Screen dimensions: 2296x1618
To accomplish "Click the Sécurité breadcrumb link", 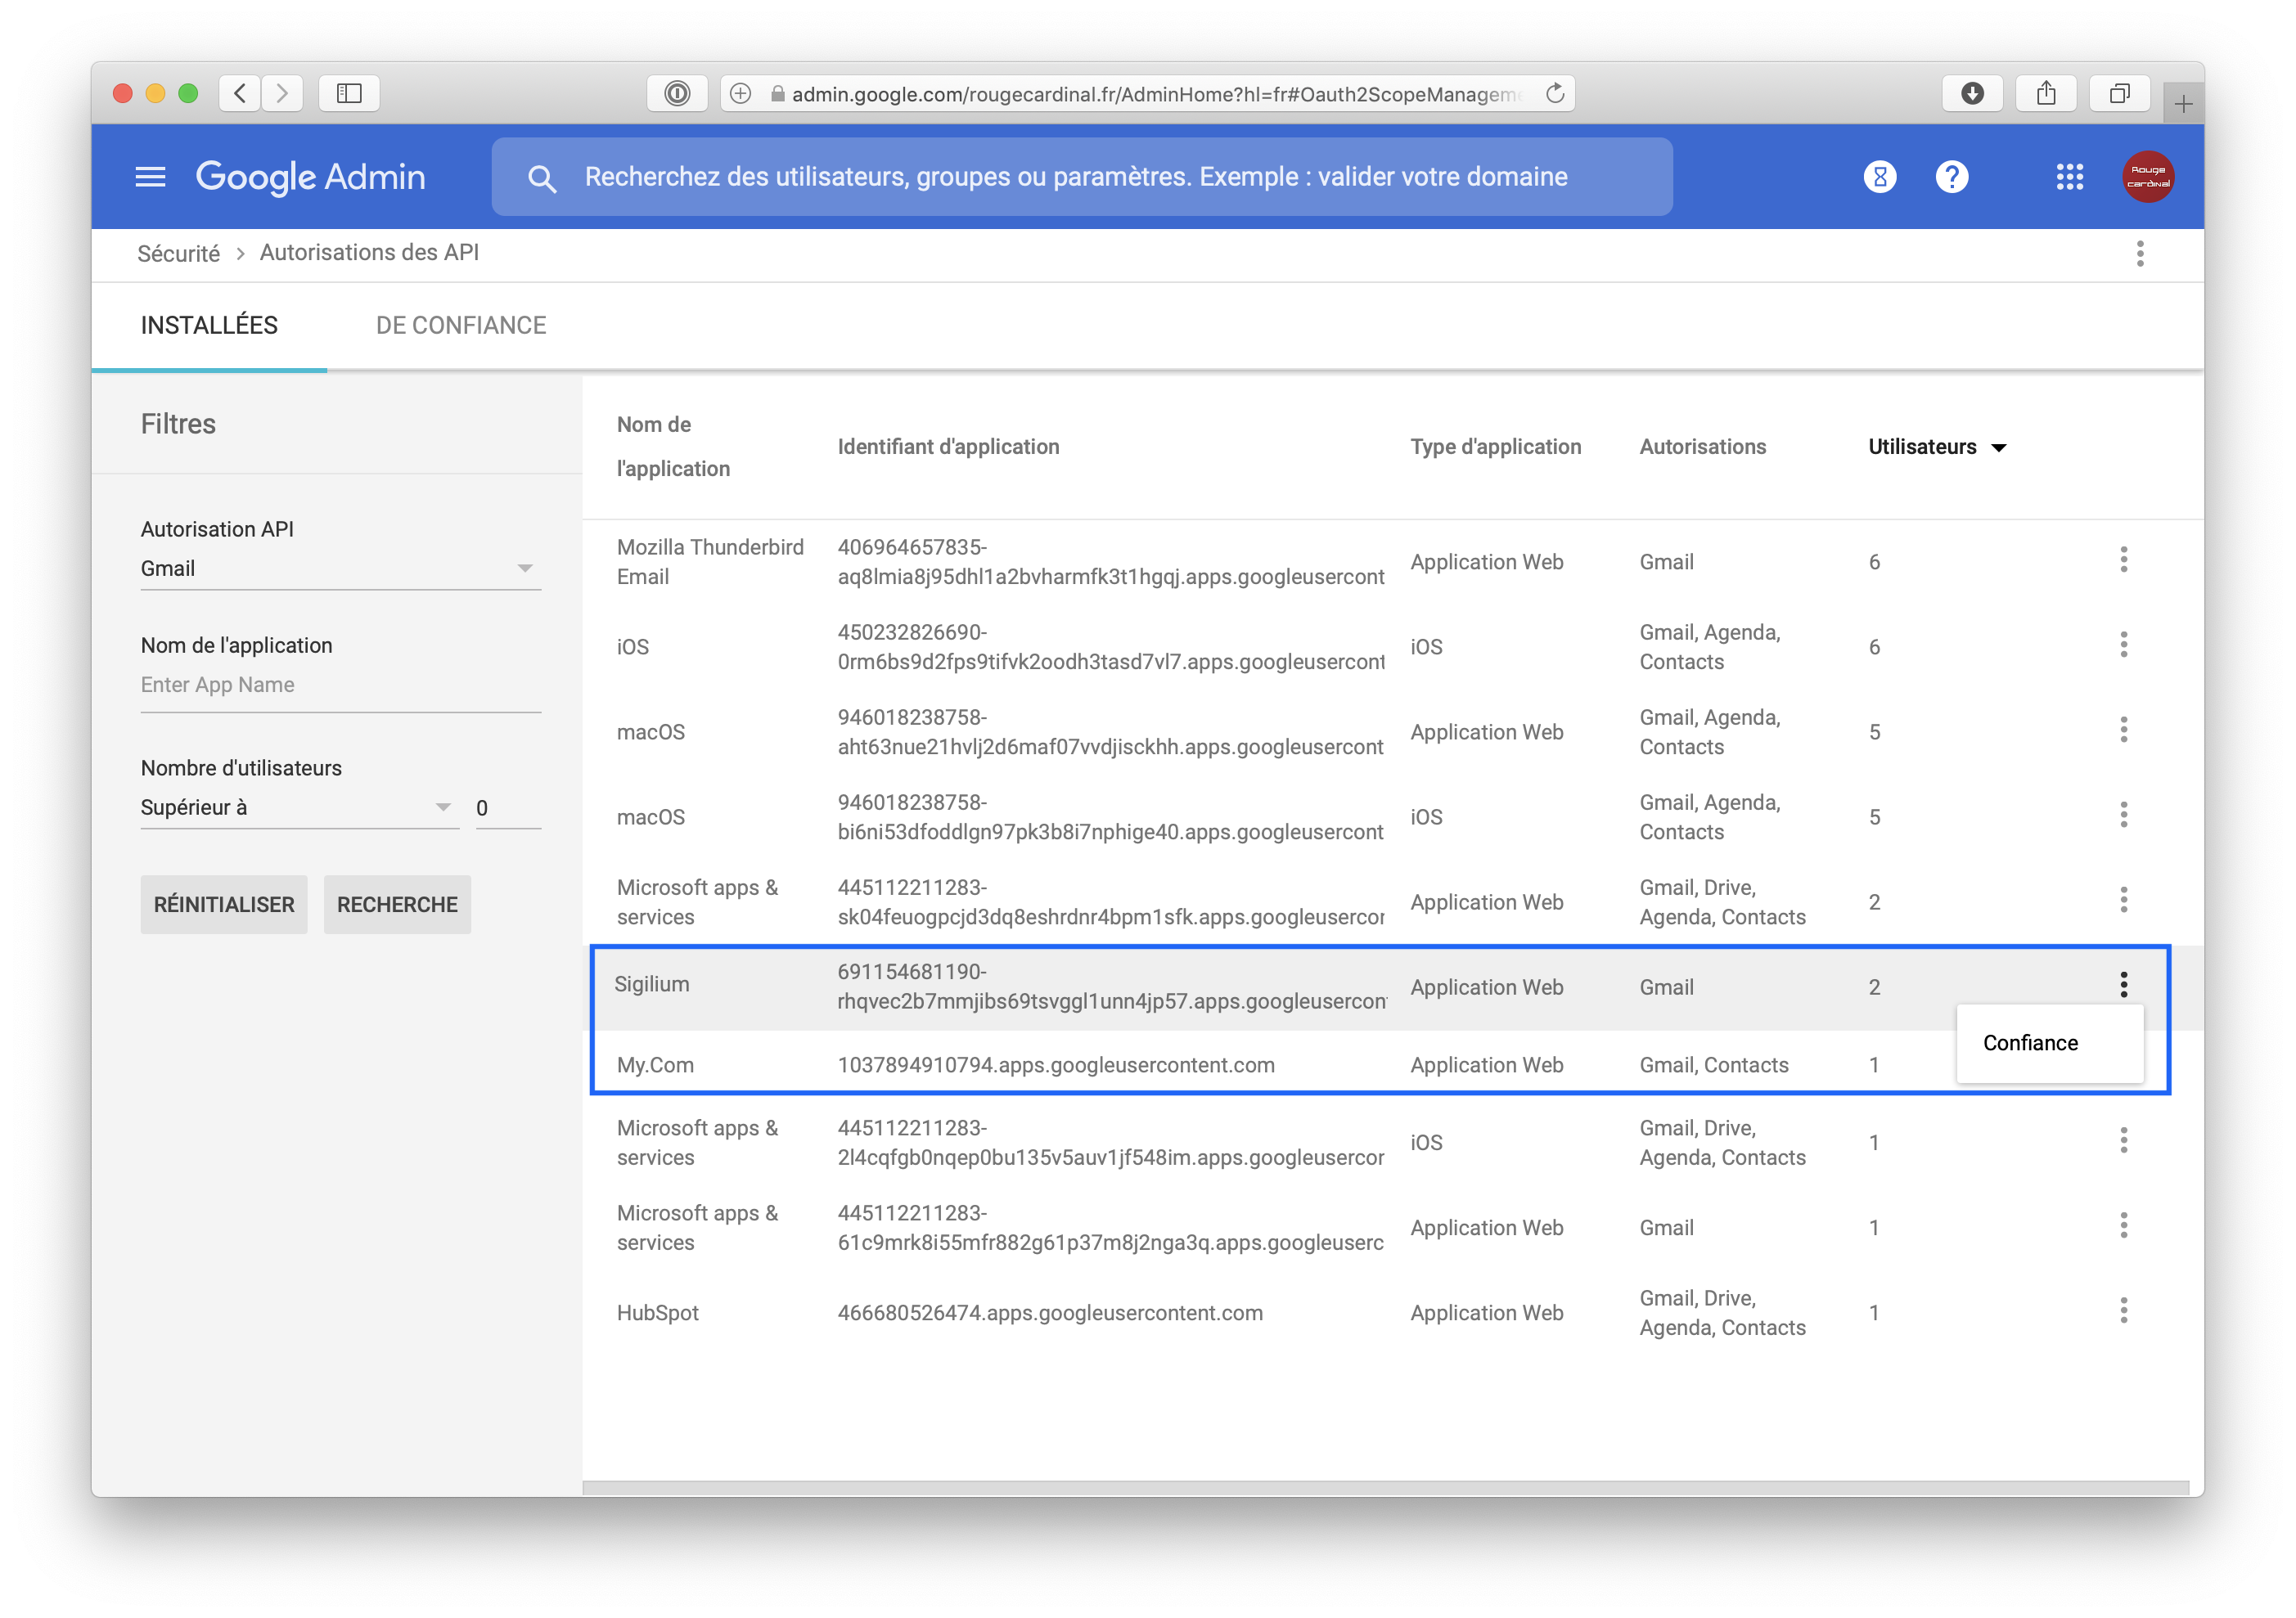I will [x=178, y=254].
